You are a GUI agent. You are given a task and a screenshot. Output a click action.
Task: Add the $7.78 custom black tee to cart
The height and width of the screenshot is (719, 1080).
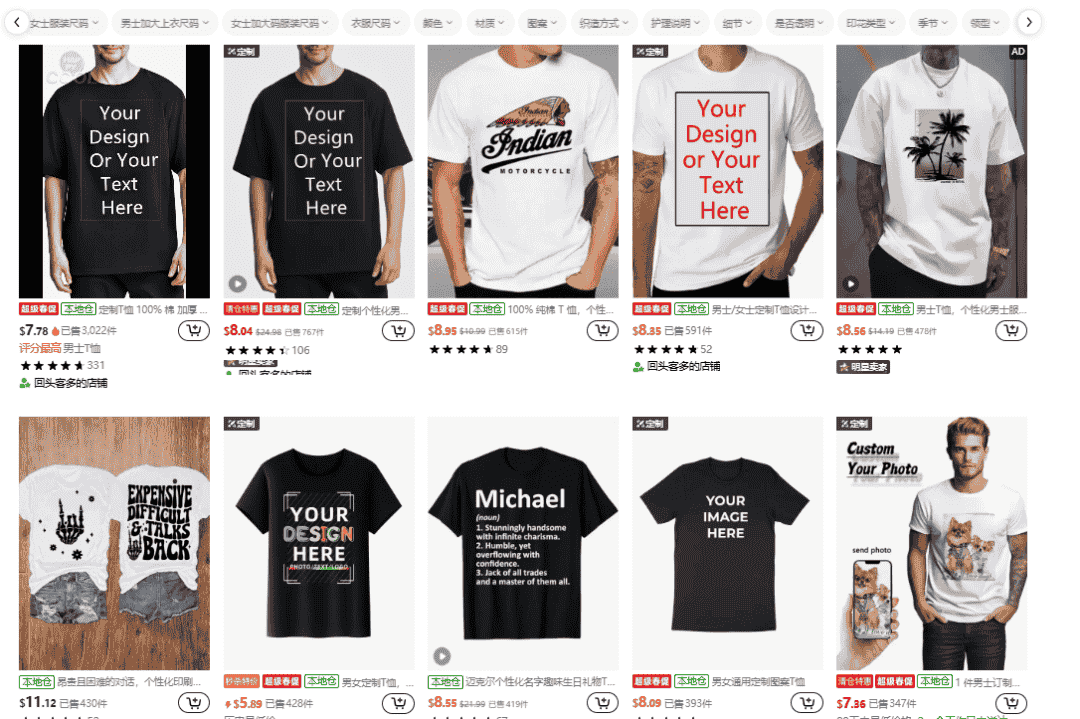coord(194,331)
